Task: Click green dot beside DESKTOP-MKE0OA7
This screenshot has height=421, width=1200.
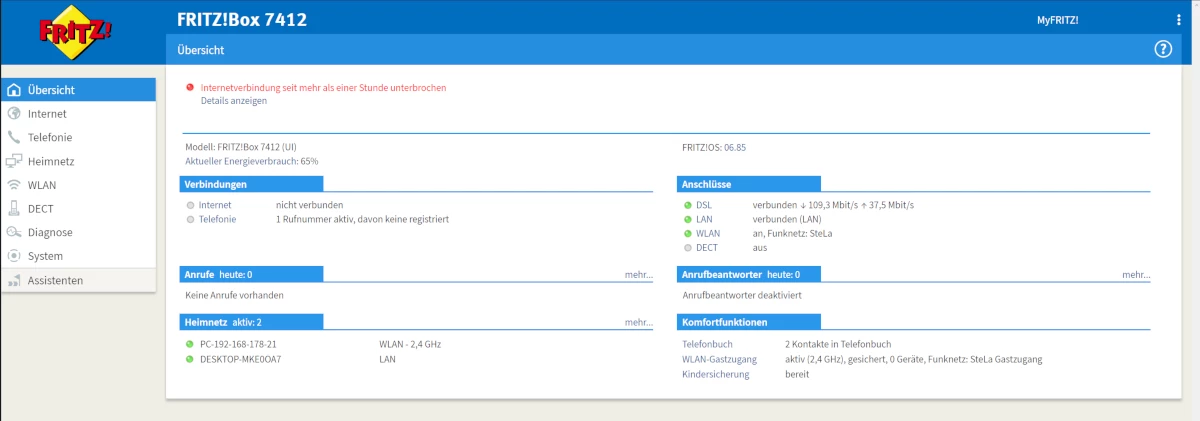Action: 190,358
